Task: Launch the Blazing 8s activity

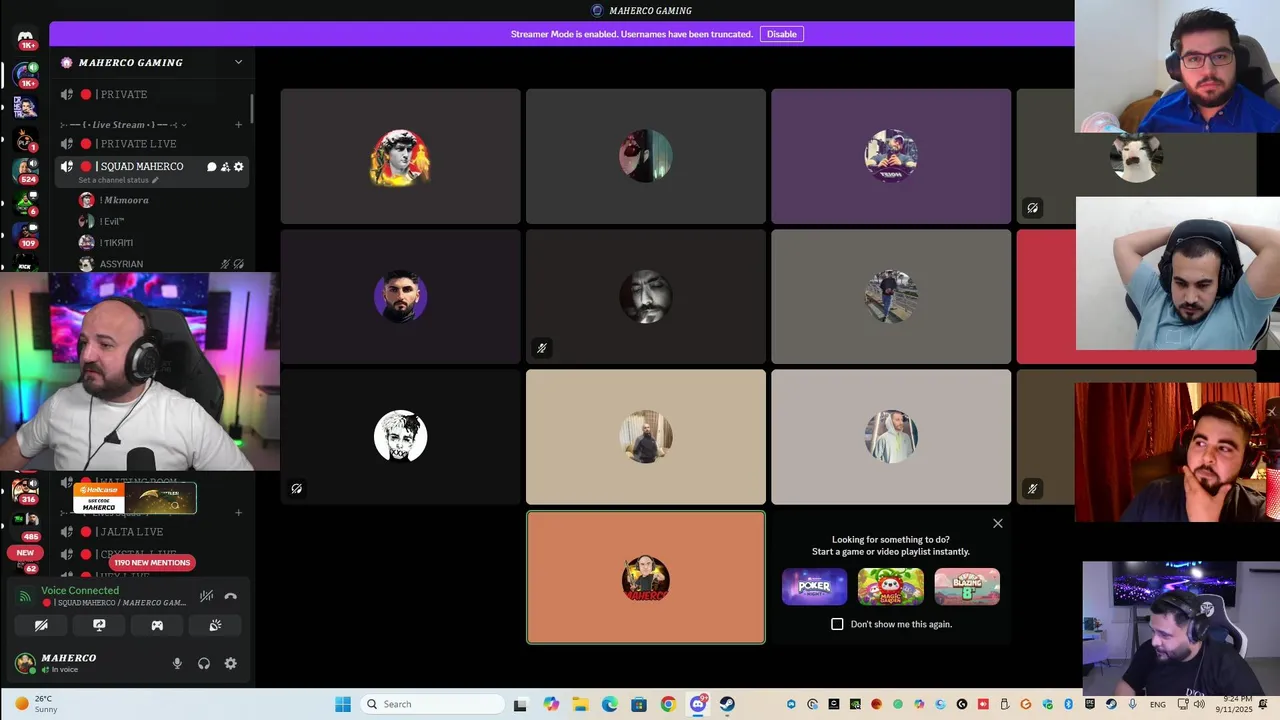Action: coord(967,586)
